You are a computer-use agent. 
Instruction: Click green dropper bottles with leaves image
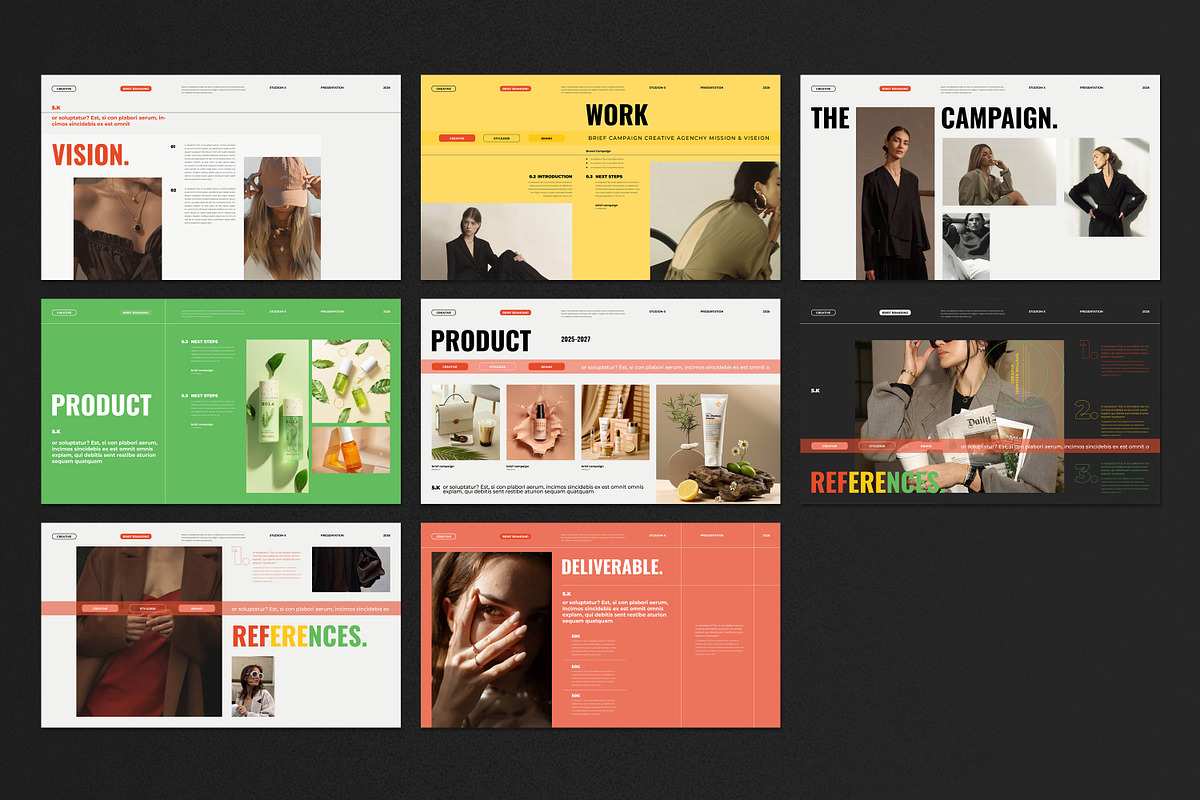click(x=351, y=380)
